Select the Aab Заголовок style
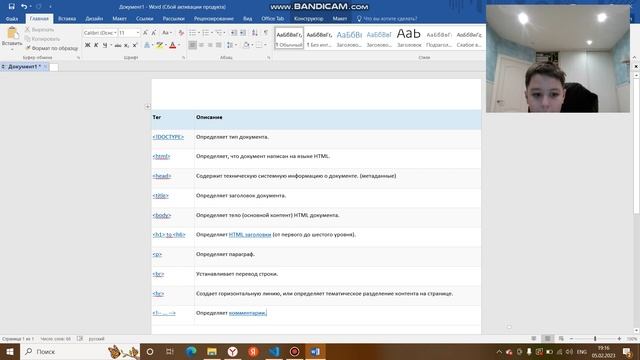640x360 pixels. click(x=409, y=38)
